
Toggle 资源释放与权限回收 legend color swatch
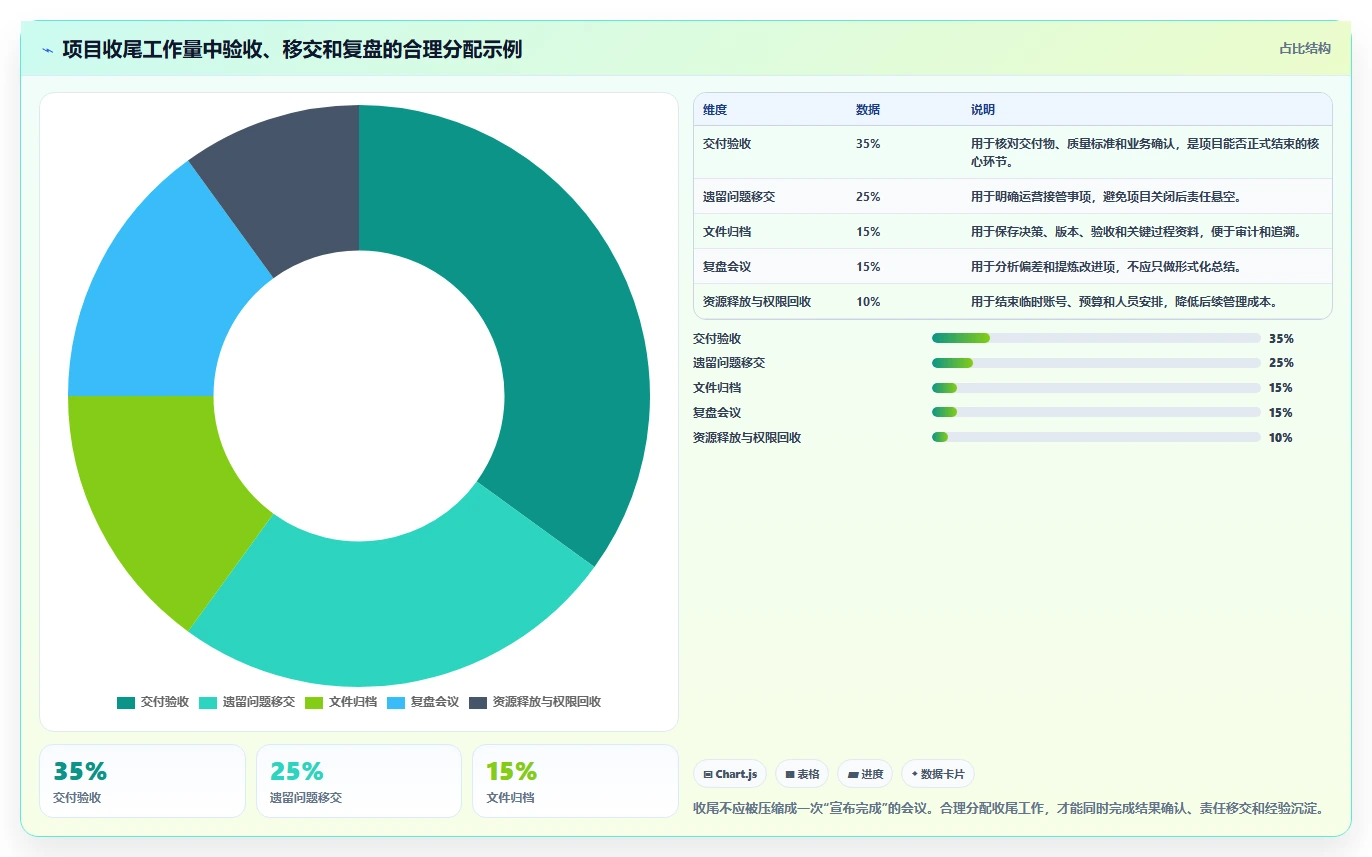(x=478, y=702)
